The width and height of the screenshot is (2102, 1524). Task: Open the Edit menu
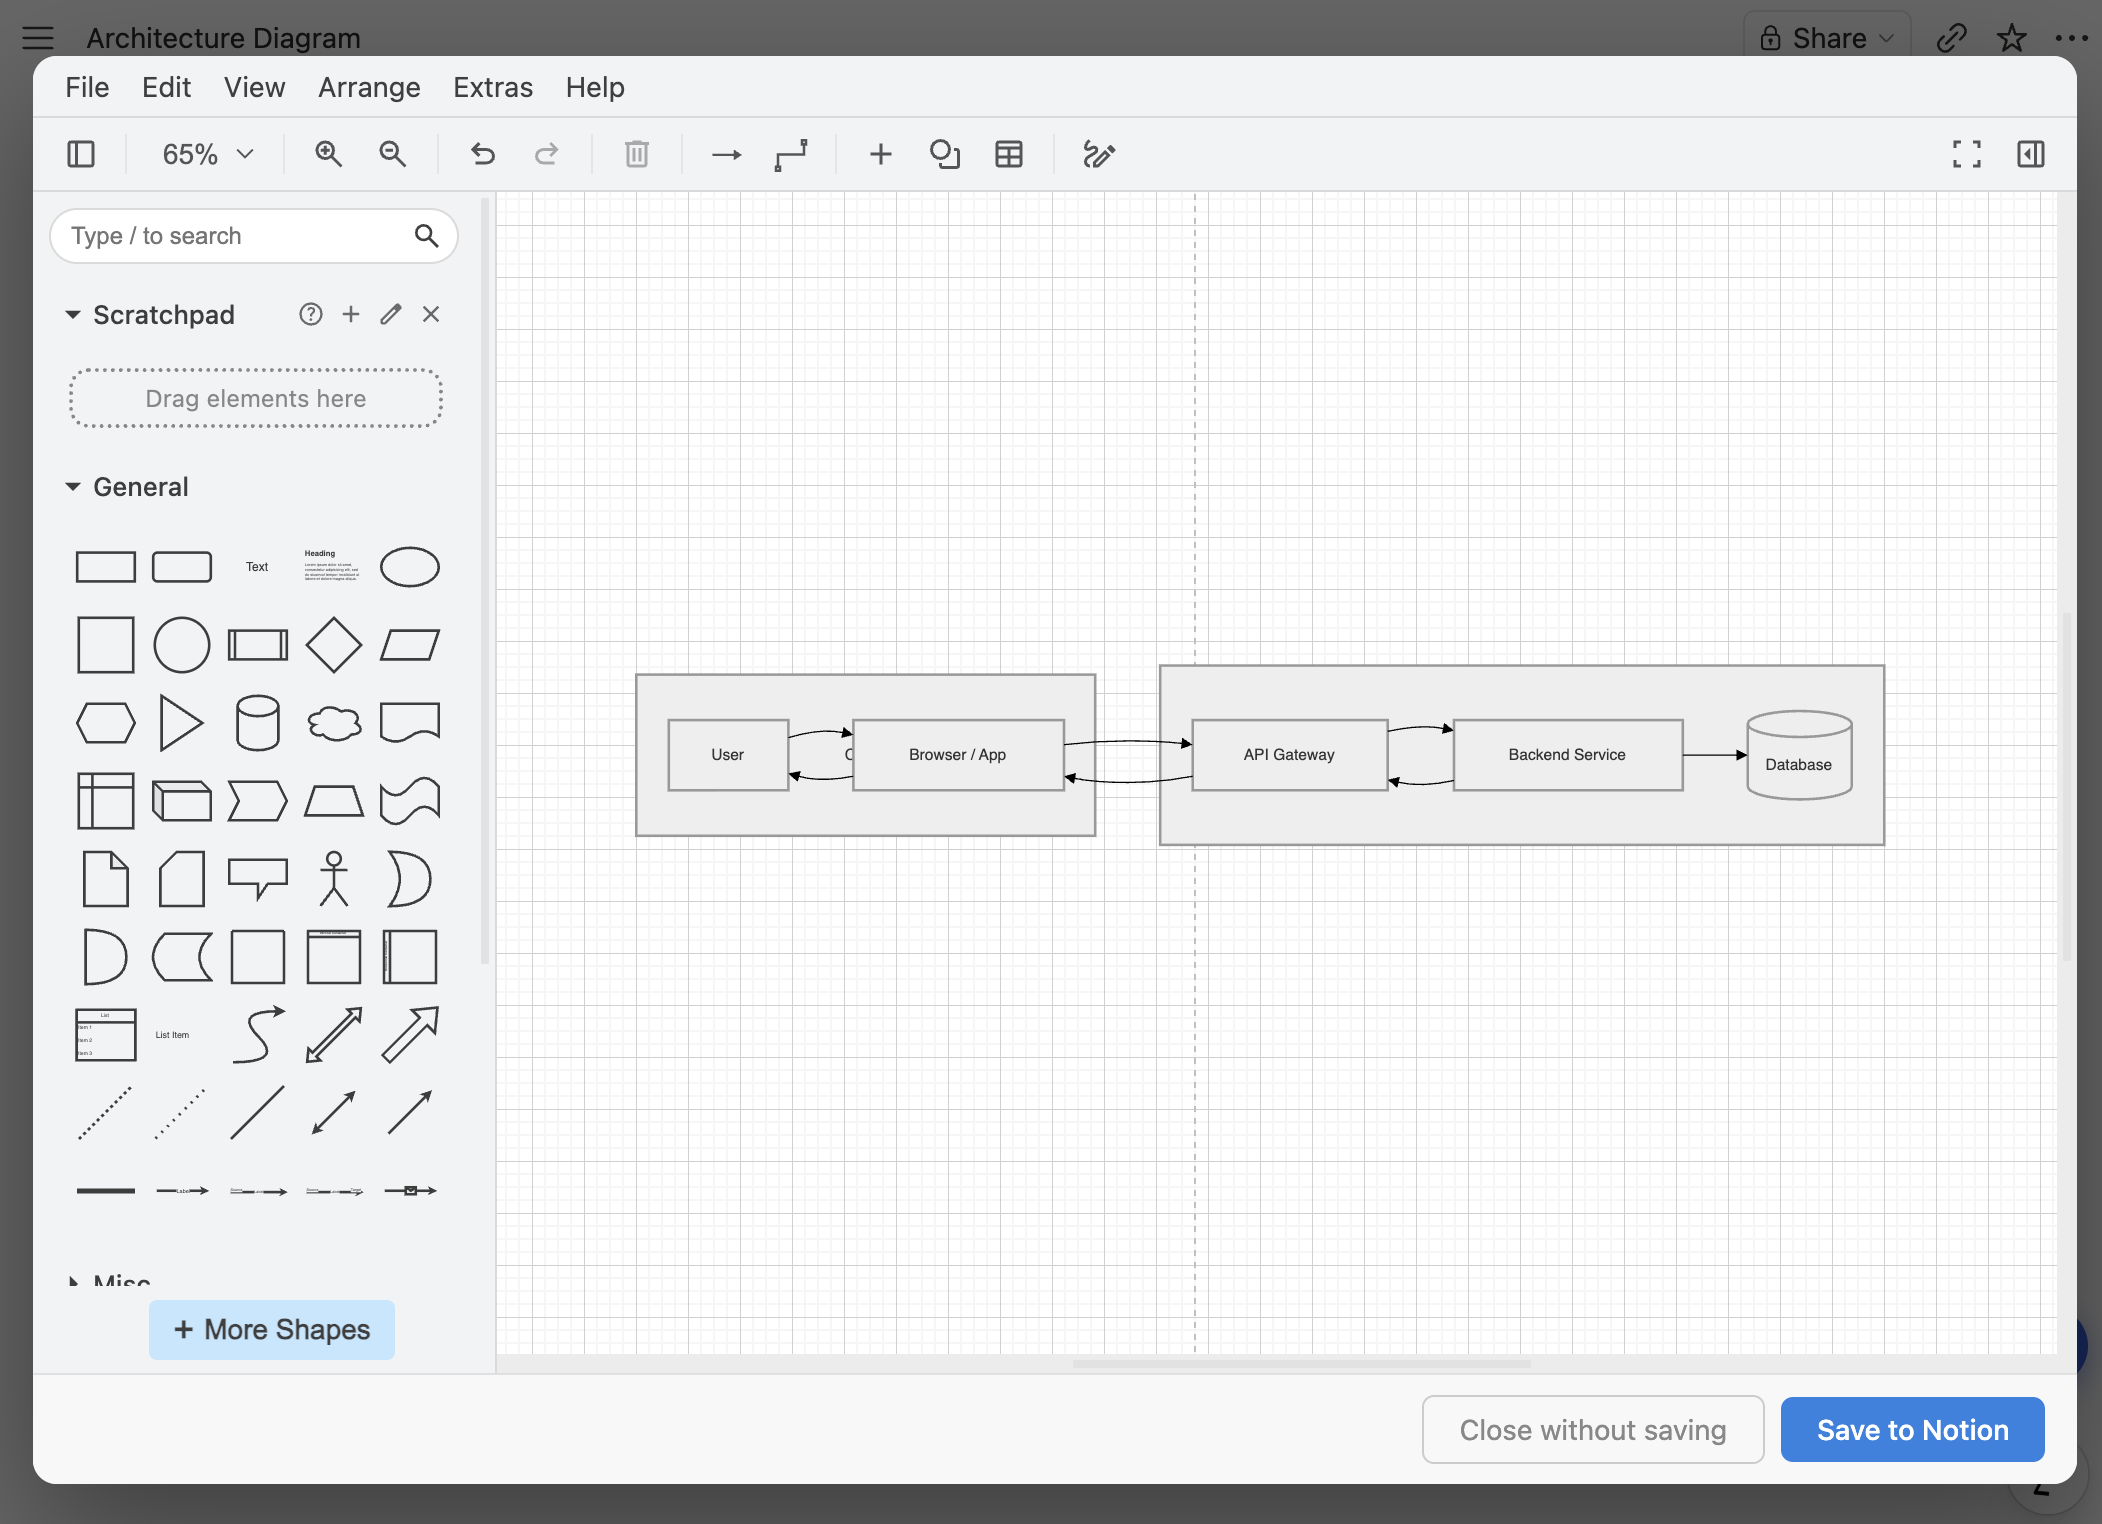click(x=166, y=87)
